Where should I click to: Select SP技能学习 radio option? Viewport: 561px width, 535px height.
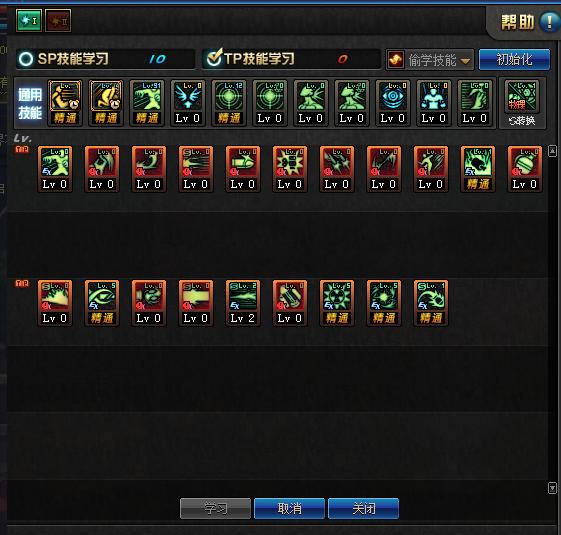click(x=26, y=59)
